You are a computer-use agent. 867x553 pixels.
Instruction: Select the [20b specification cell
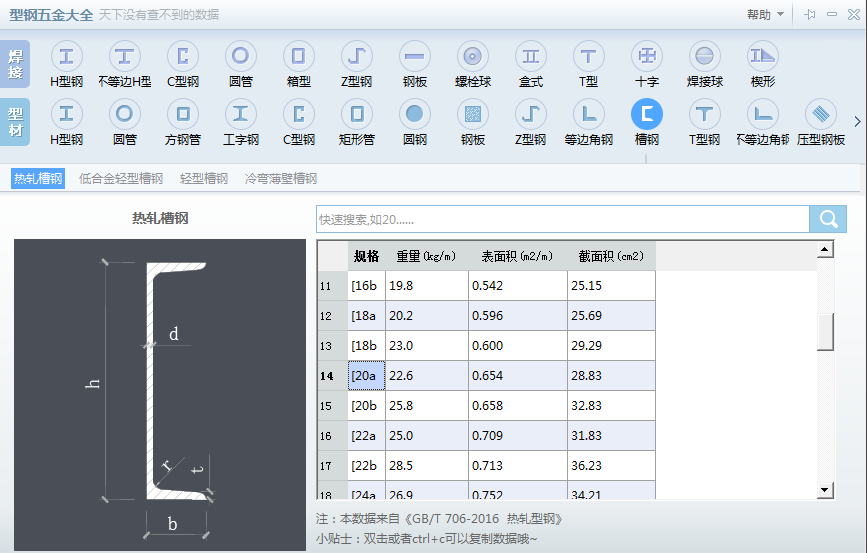pos(367,405)
